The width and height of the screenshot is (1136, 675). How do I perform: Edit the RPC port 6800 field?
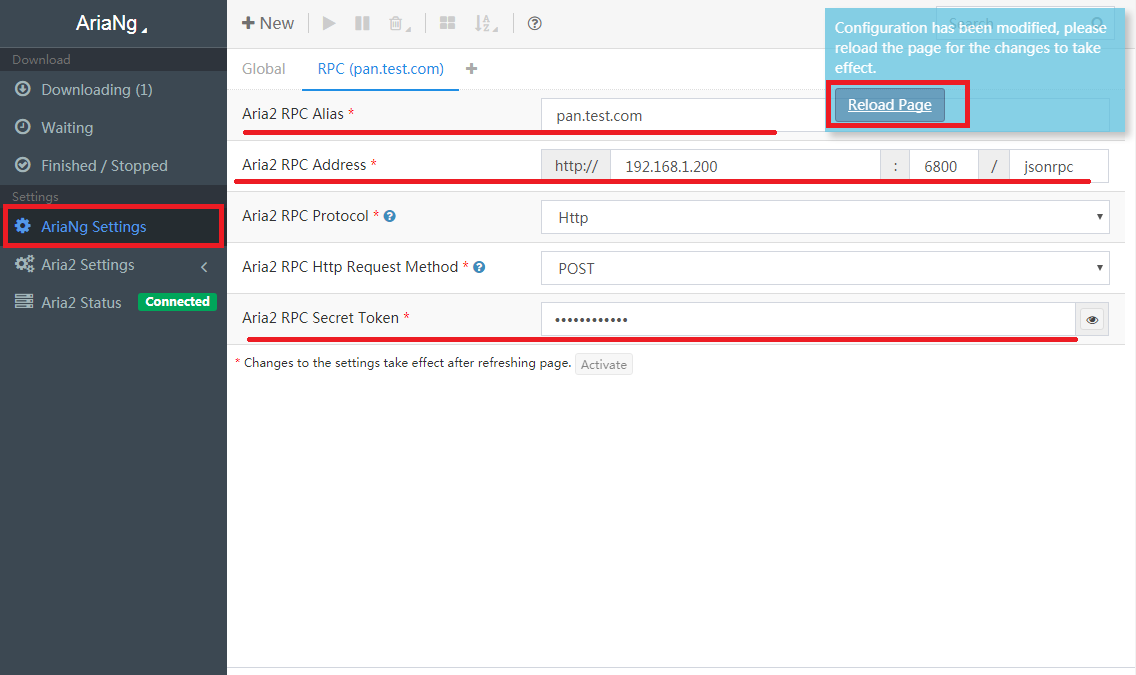[944, 167]
